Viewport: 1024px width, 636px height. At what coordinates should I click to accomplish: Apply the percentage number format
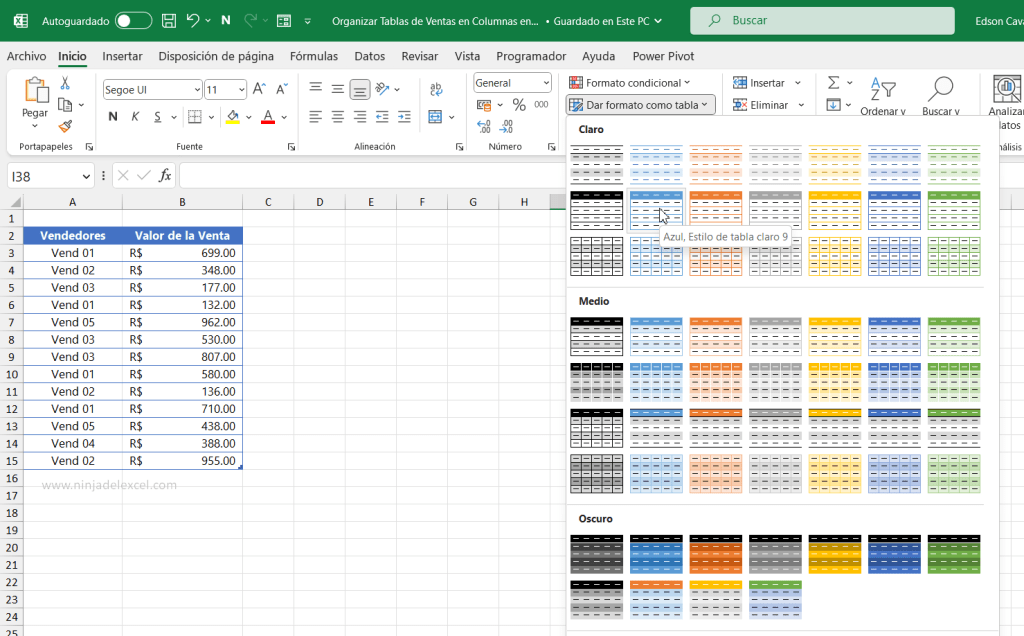(519, 103)
